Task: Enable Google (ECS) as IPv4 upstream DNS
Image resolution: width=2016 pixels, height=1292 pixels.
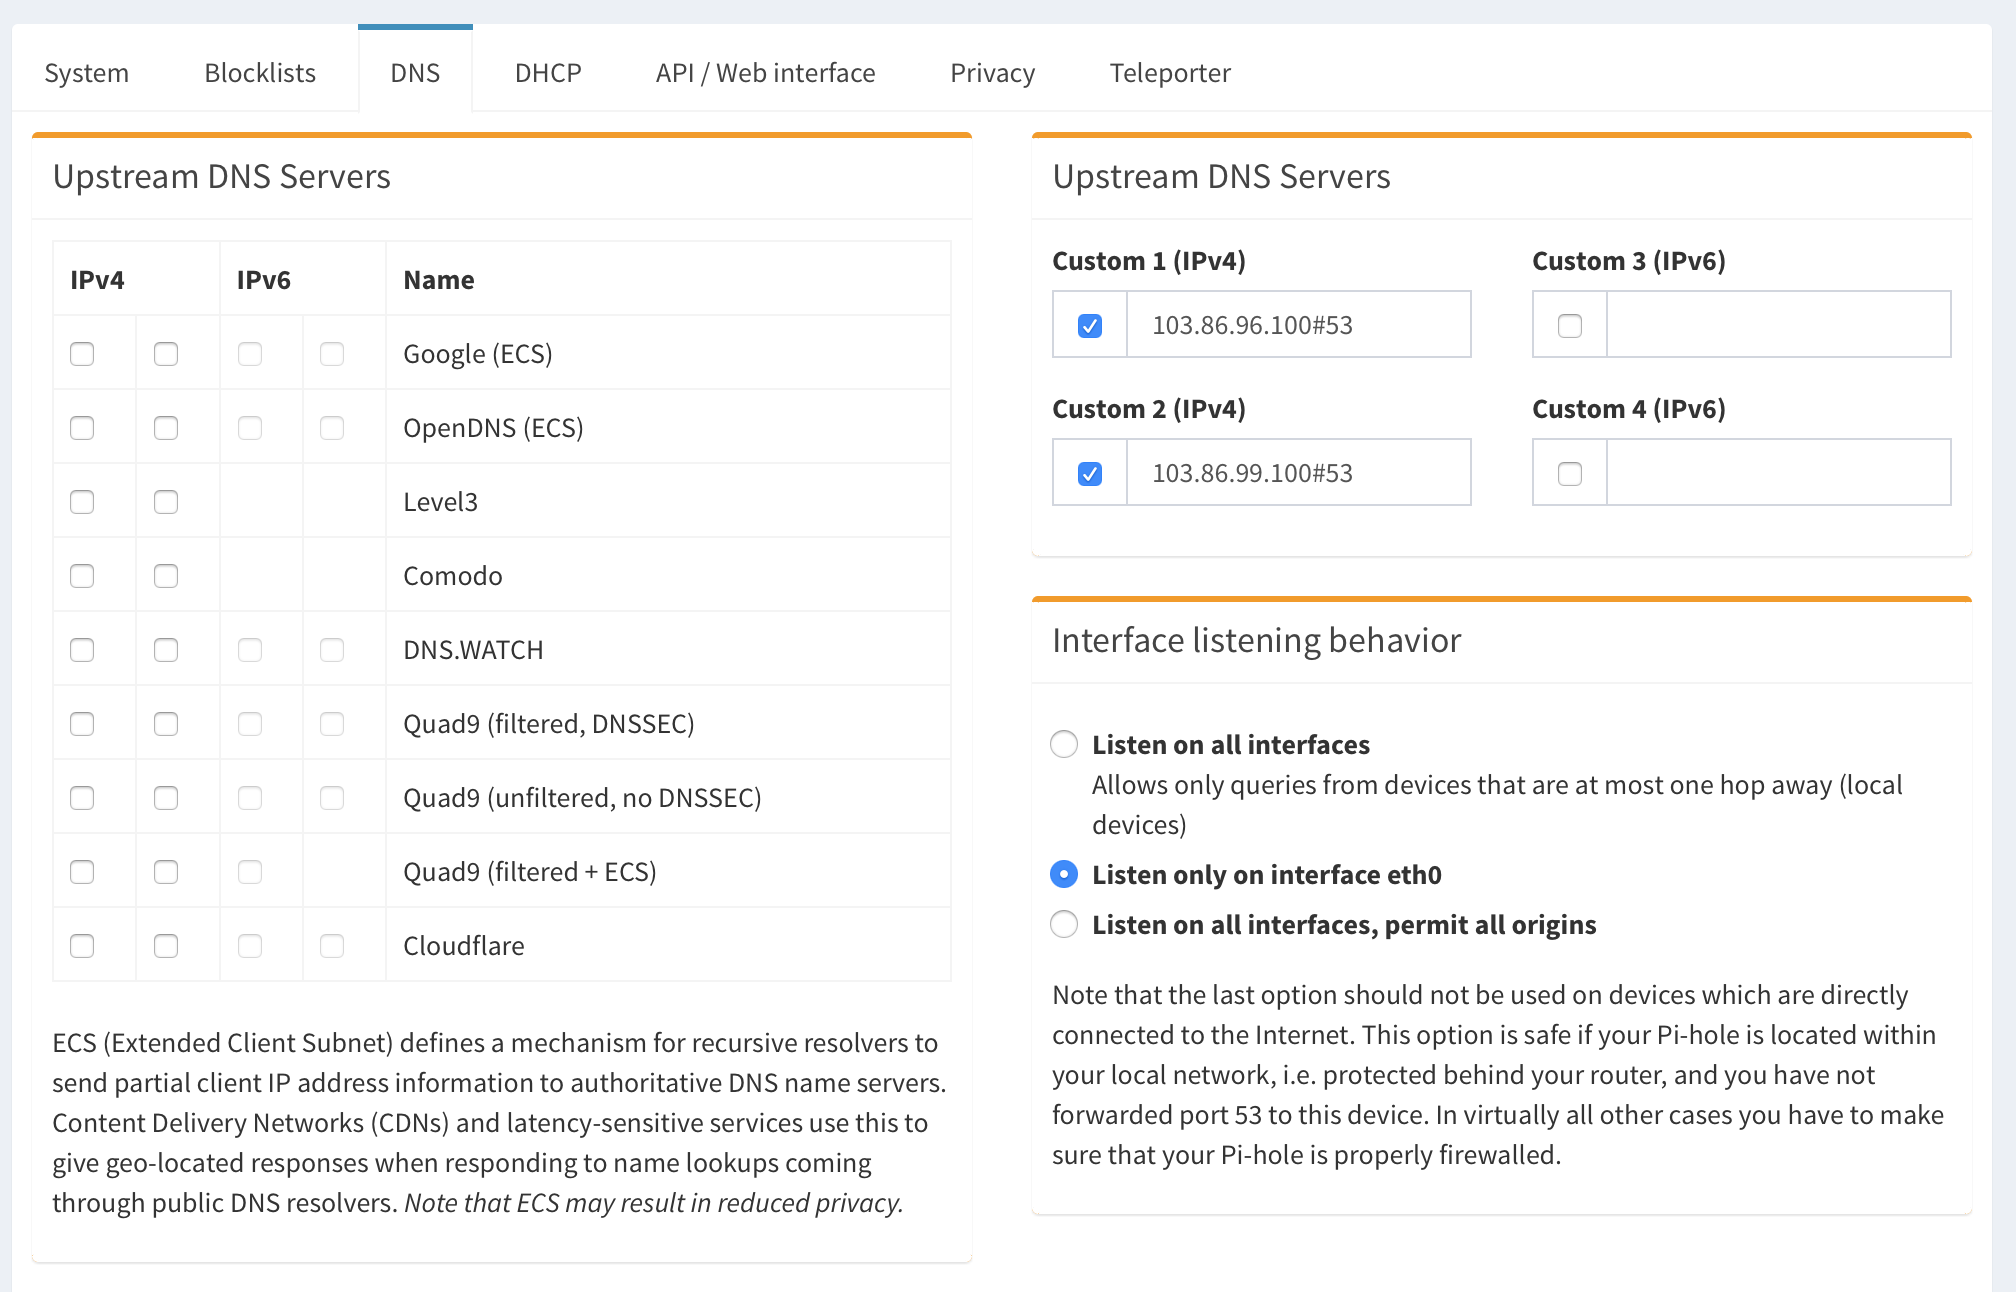Action: coord(81,353)
